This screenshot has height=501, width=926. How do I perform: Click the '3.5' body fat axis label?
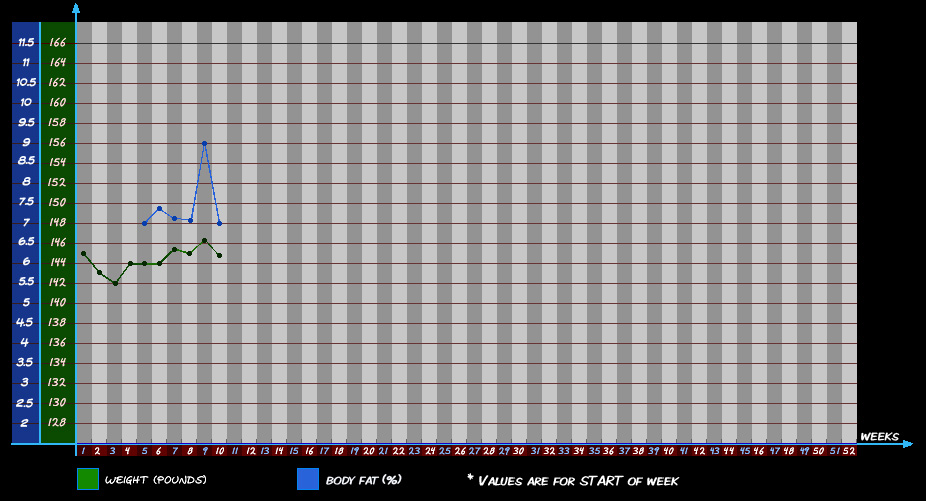click(25, 362)
